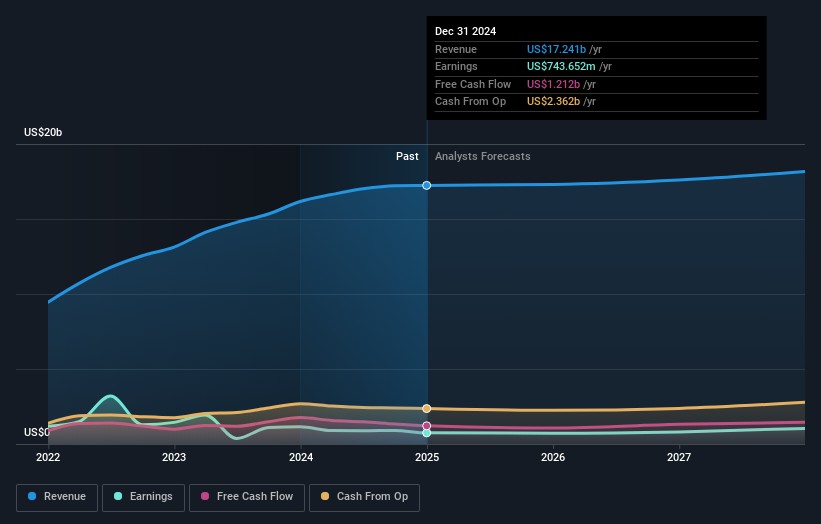Select 2027 on the time axis

679,458
